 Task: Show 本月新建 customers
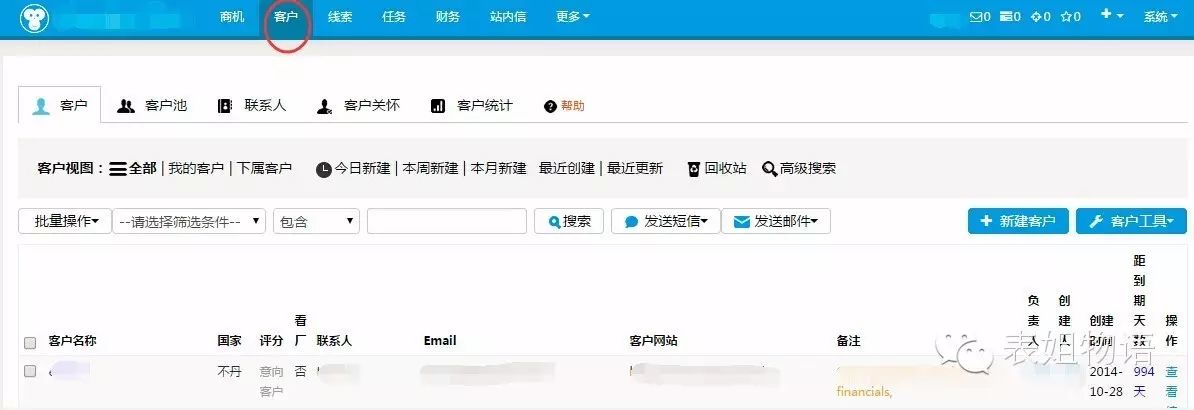pos(498,168)
